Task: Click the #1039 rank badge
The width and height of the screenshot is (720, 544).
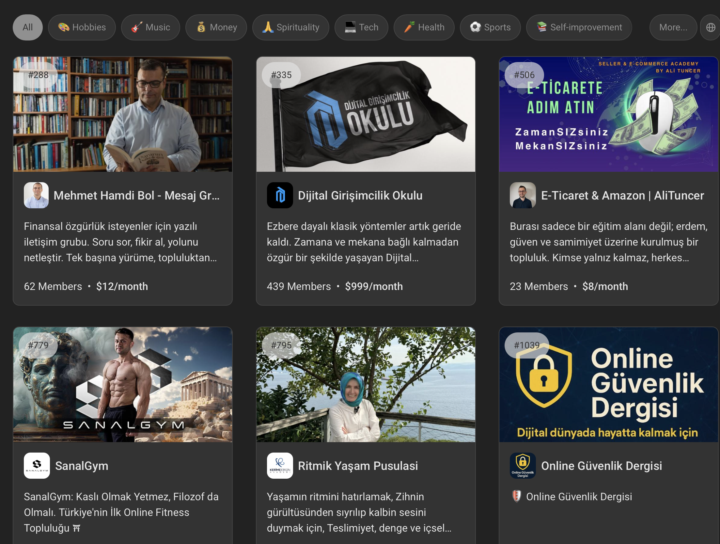Action: [x=527, y=345]
